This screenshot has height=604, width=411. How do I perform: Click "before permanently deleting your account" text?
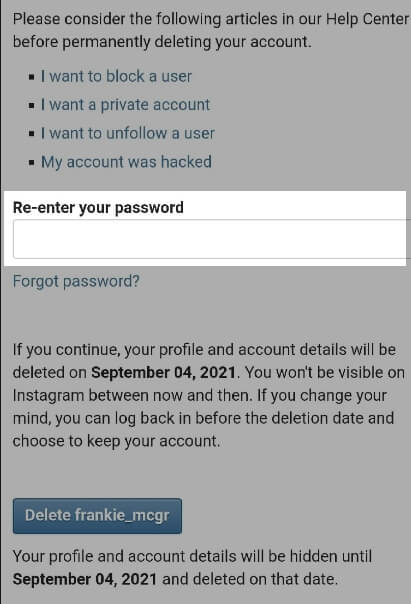pyautogui.click(x=162, y=42)
